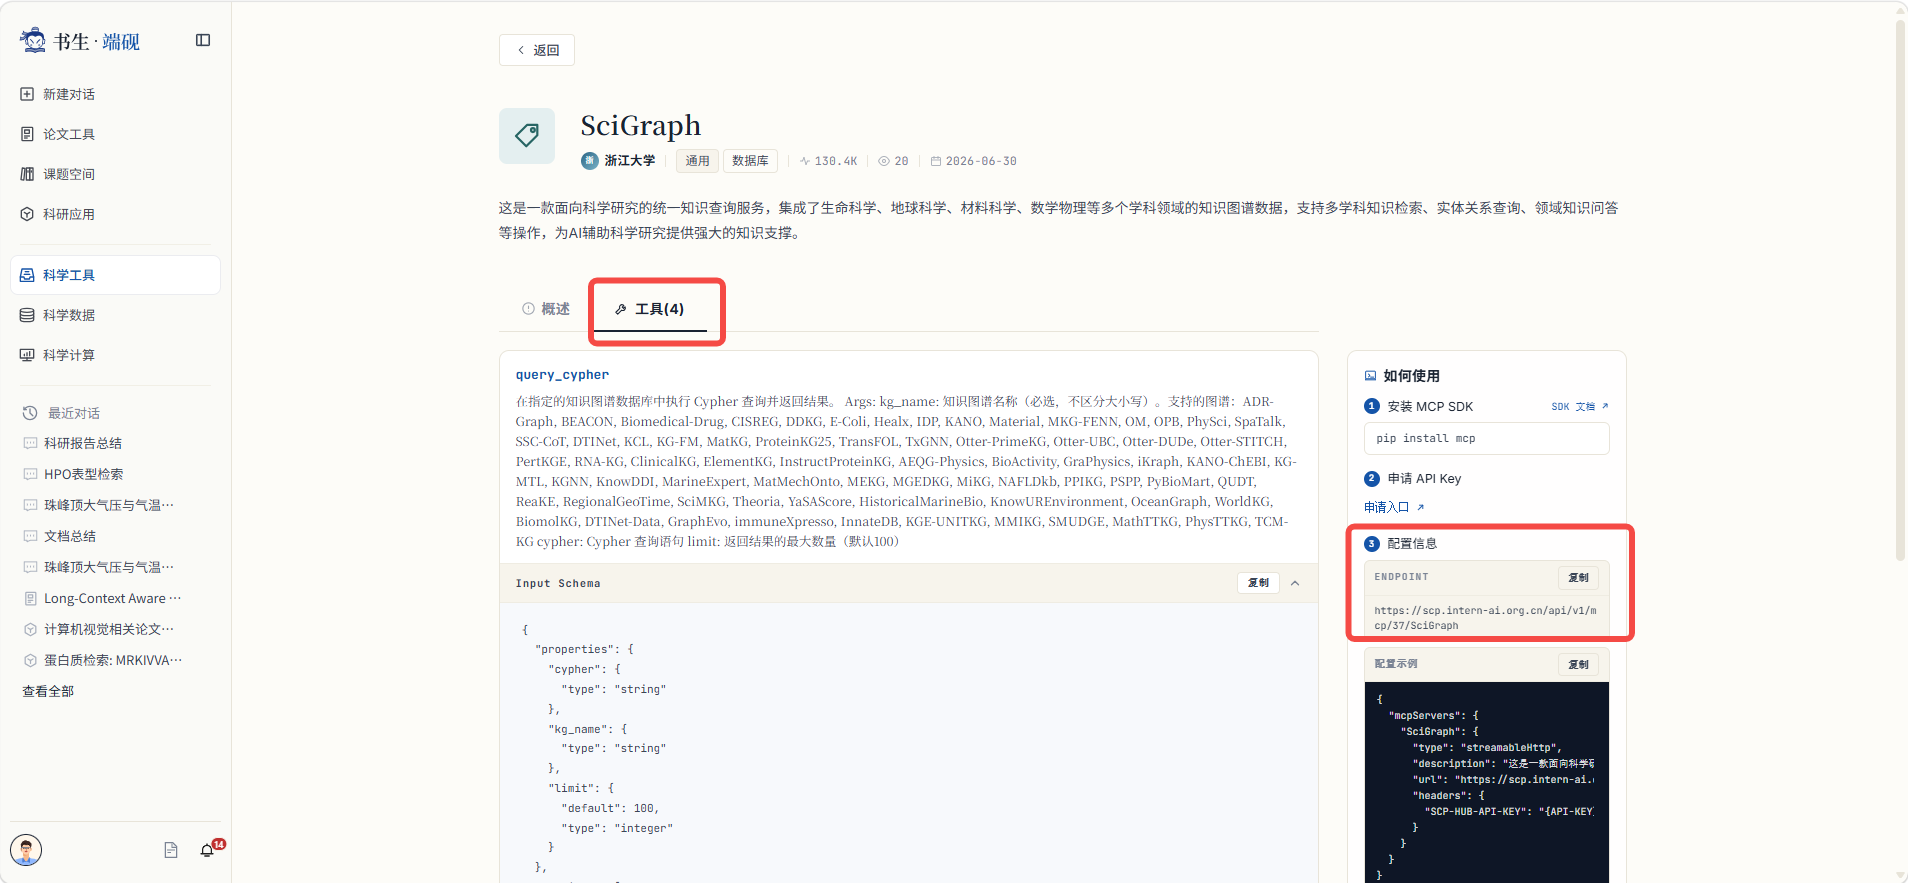Open 课题空间 in sidebar
This screenshot has width=1908, height=883.
(115, 174)
